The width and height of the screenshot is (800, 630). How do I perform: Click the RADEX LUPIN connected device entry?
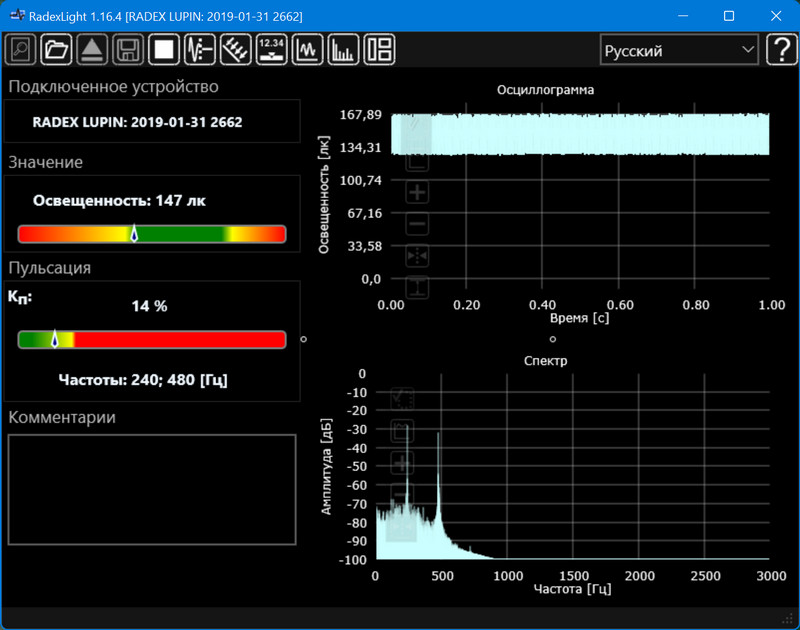coord(137,123)
